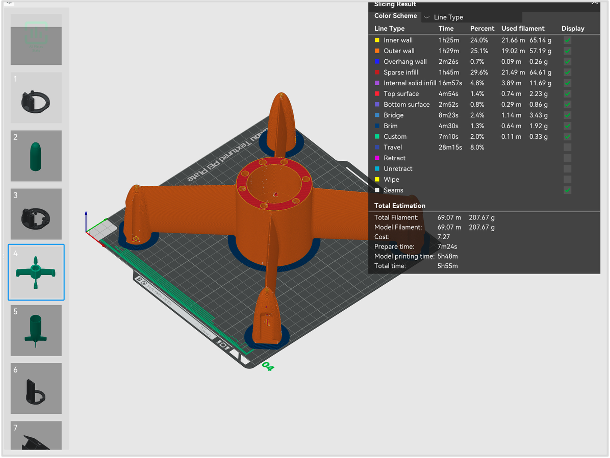Screen dimensions: 610x458
Task: Enable Retract display checkbox
Action: point(568,158)
